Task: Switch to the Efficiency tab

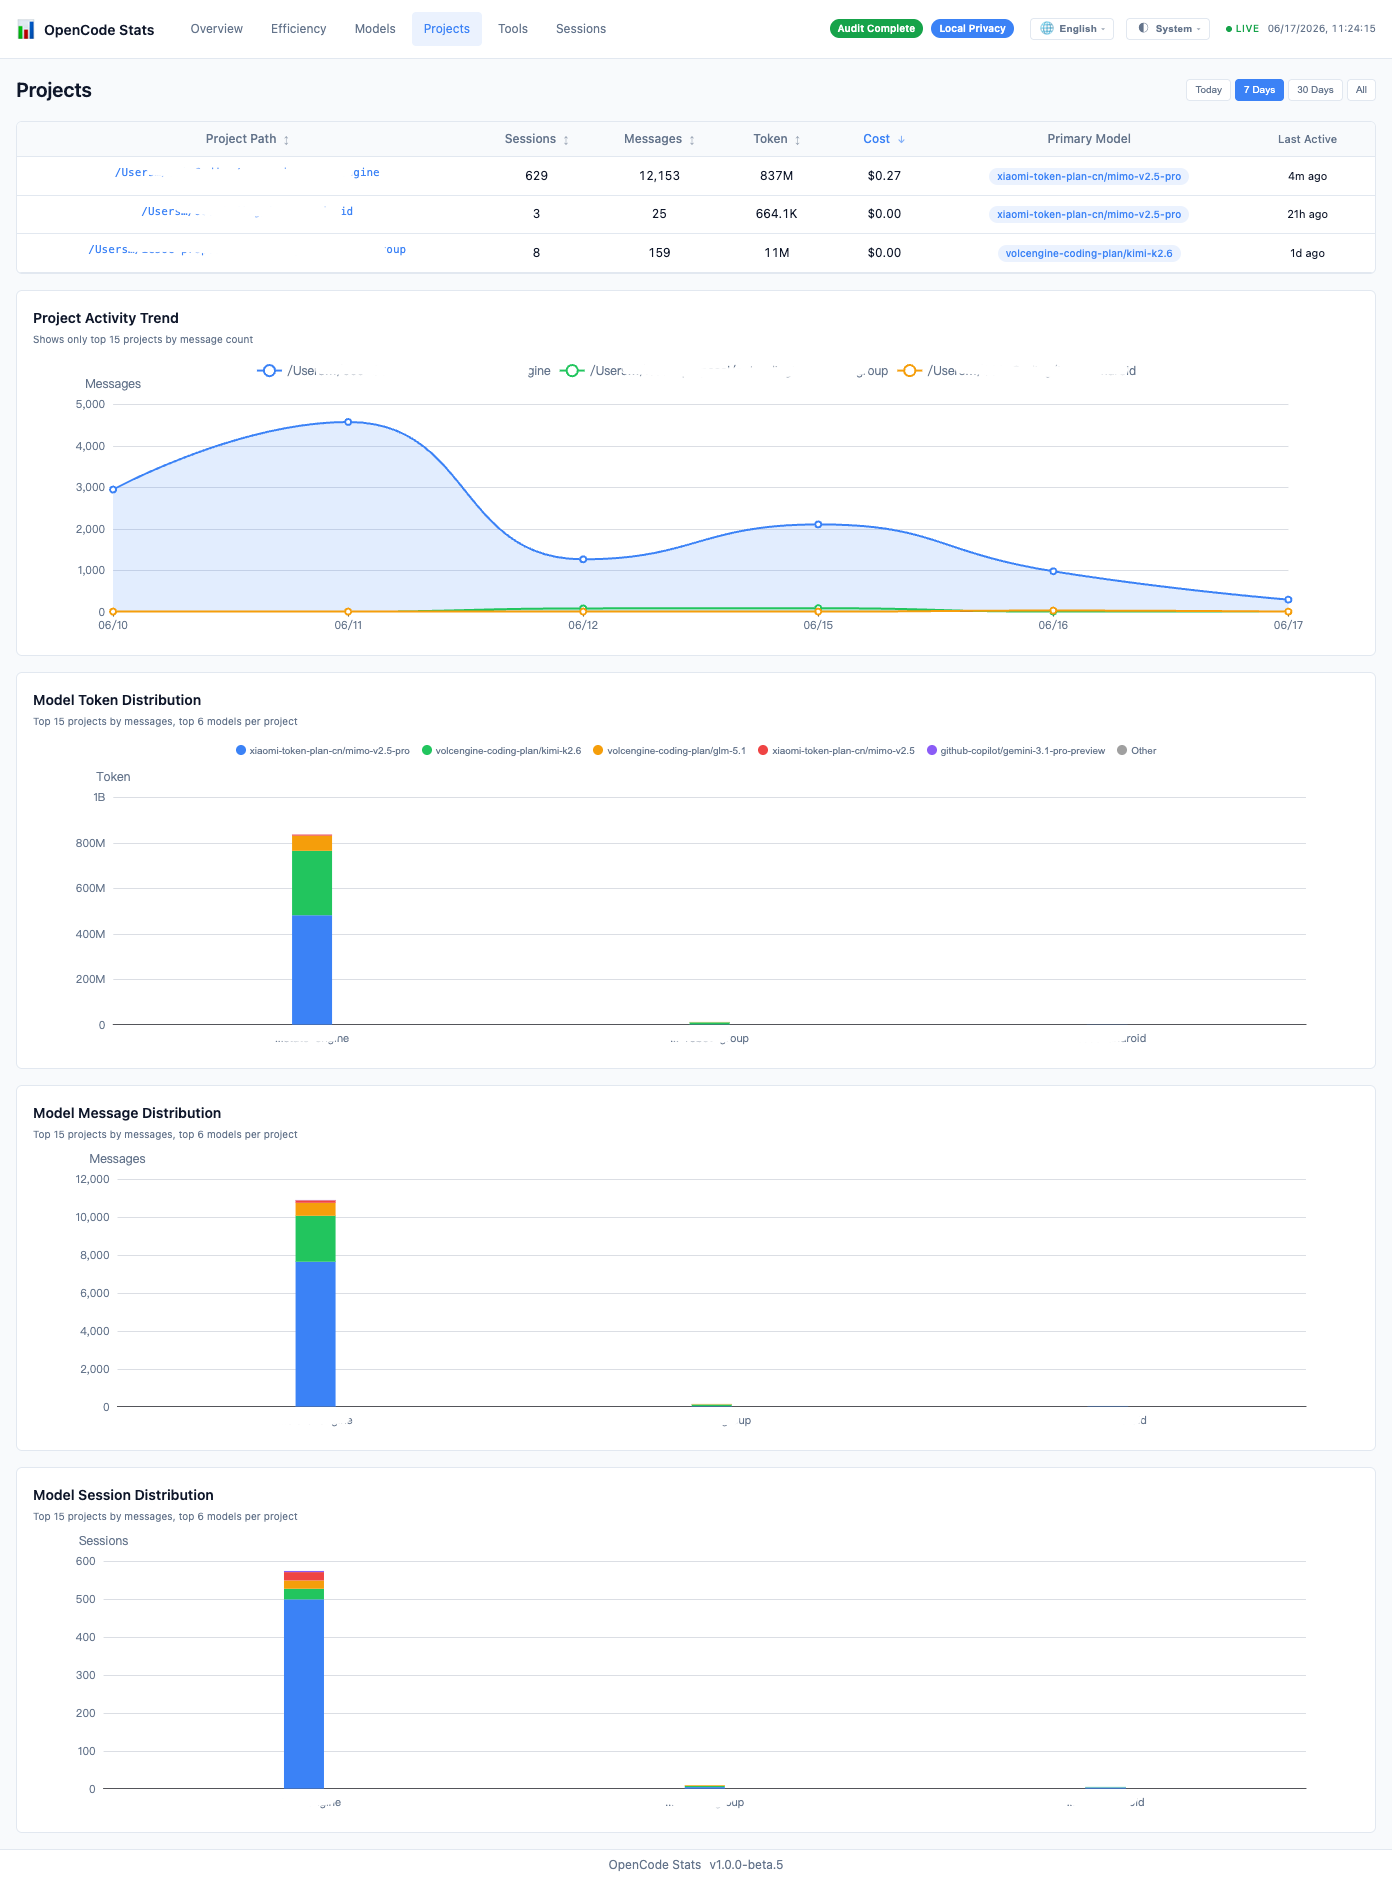Action: point(299,29)
